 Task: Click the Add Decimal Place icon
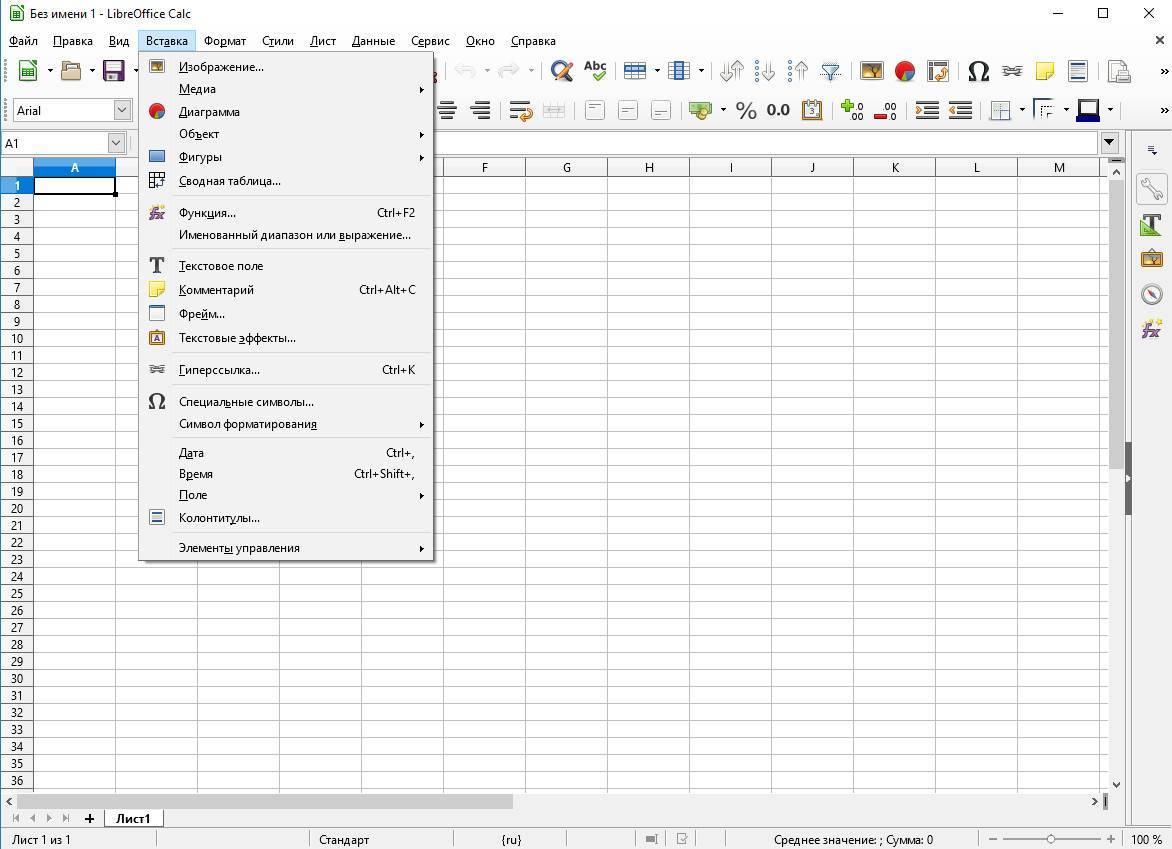(852, 110)
